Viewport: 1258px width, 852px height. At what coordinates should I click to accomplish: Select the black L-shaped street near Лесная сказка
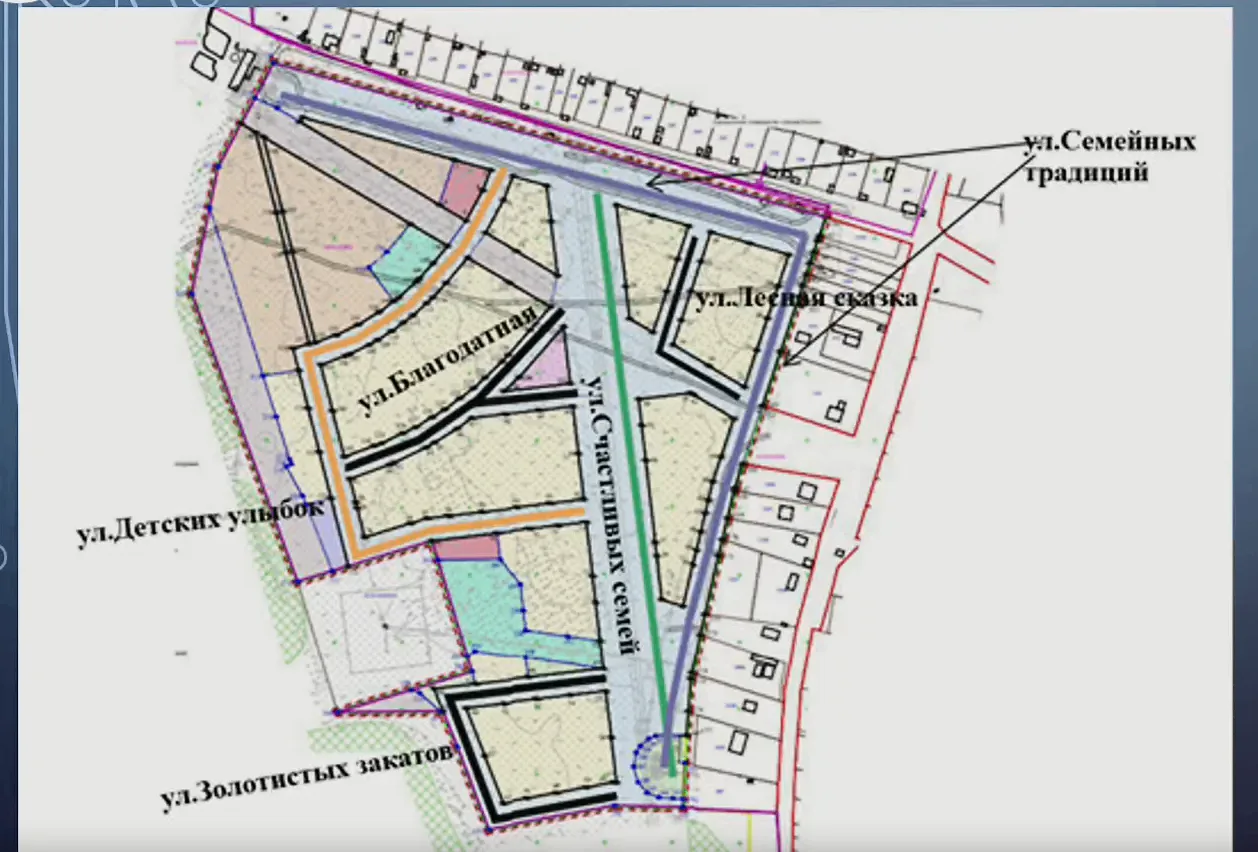click(x=672, y=330)
